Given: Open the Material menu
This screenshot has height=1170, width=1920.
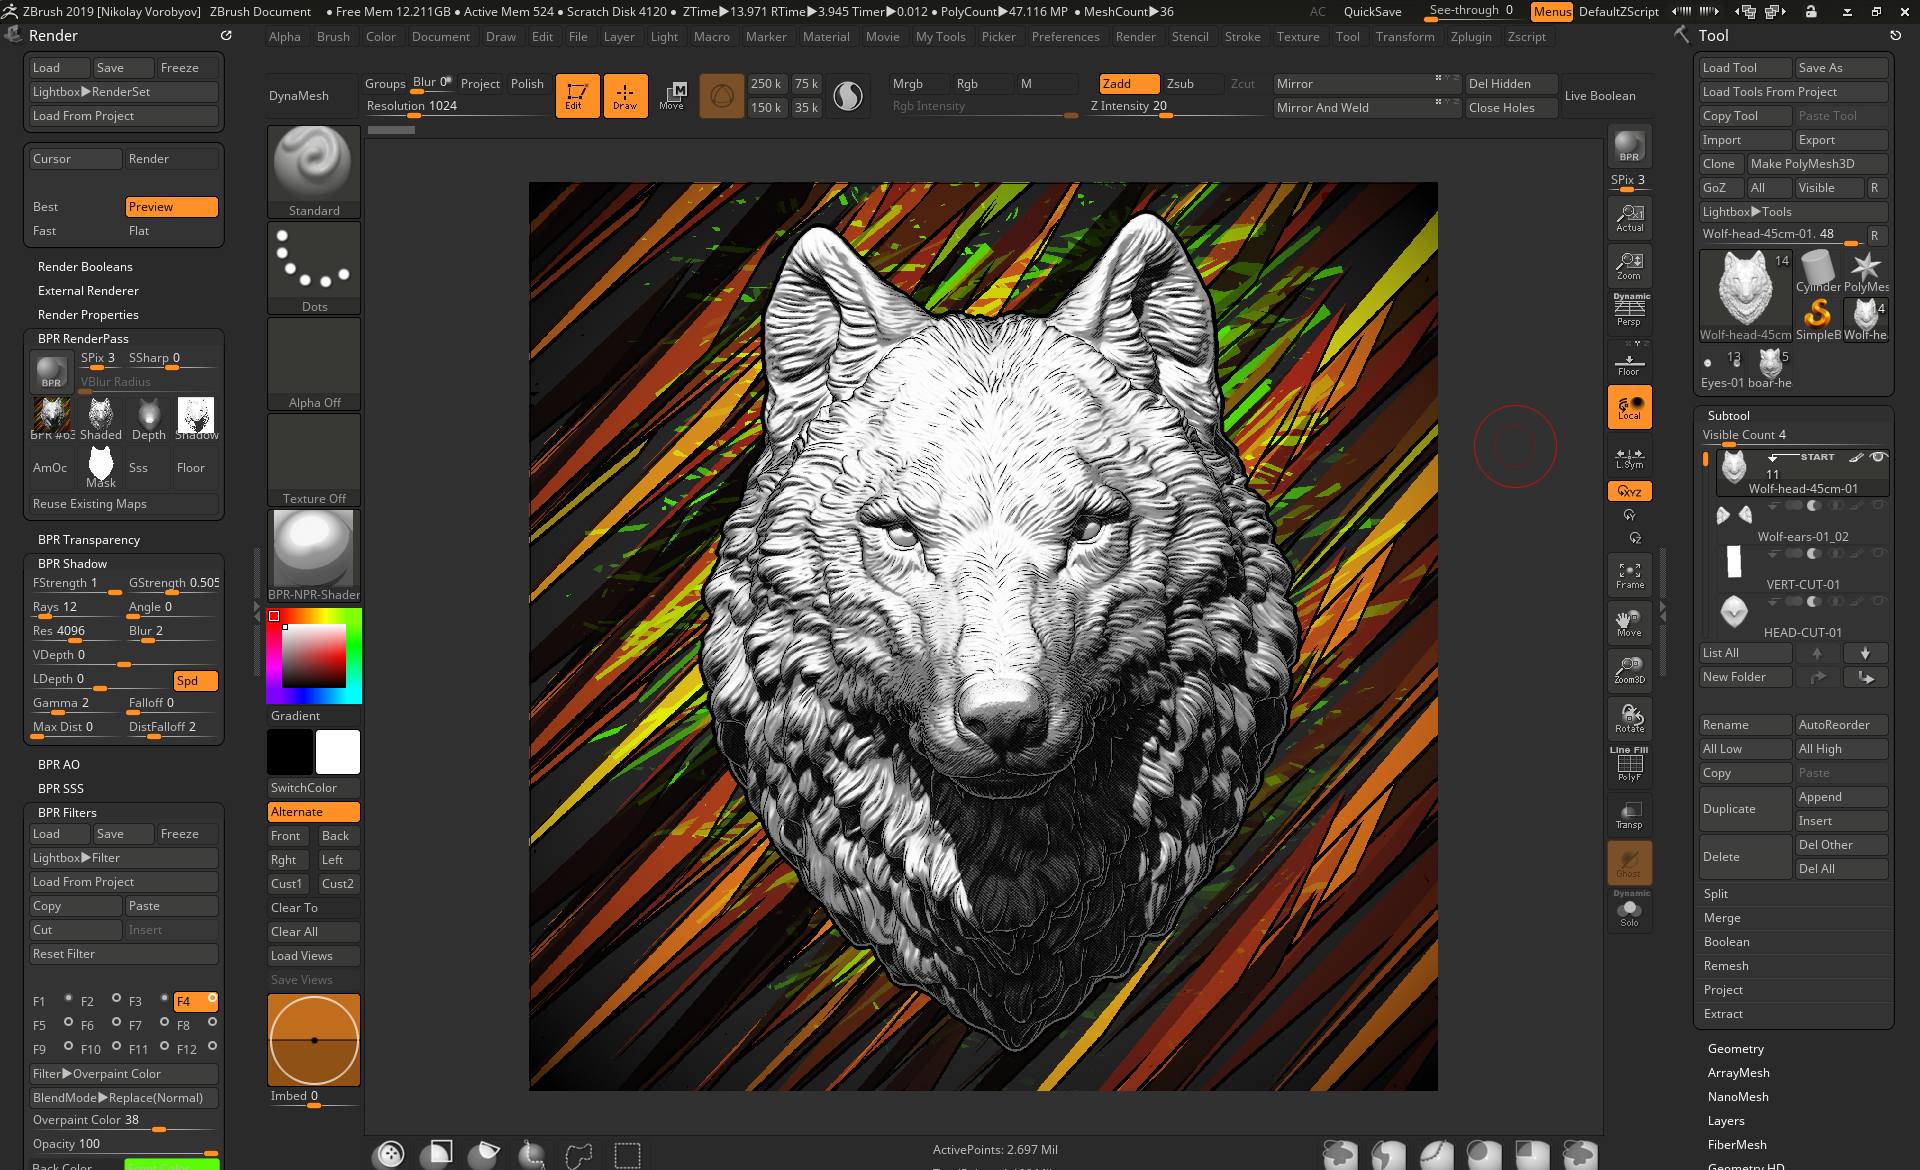Looking at the screenshot, I should click(826, 37).
